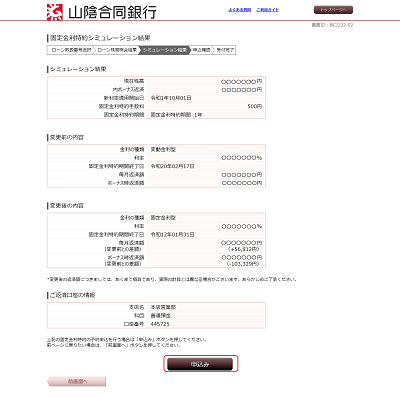Viewport: 400px width, 397px height.
Task: Select the 受付完了 progress step
Action: click(x=225, y=50)
